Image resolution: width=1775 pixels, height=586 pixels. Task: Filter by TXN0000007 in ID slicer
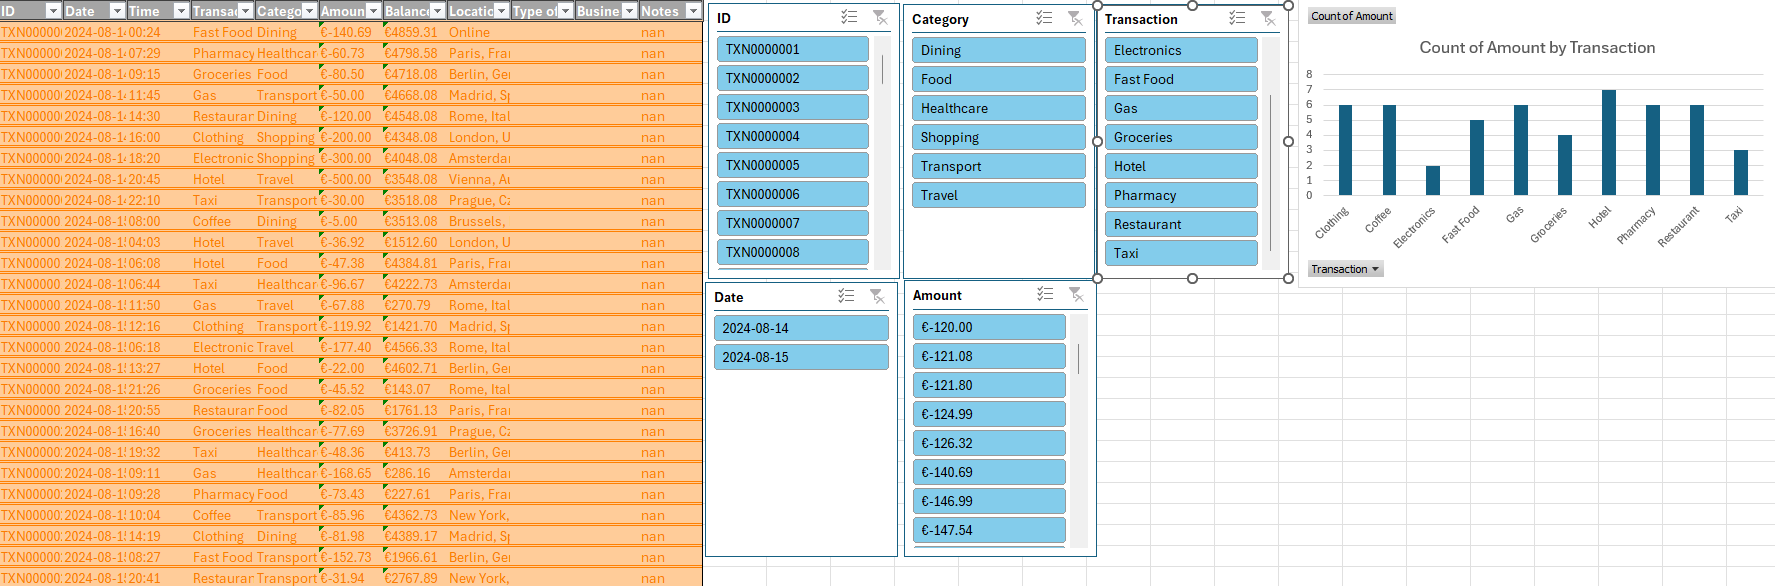(792, 223)
